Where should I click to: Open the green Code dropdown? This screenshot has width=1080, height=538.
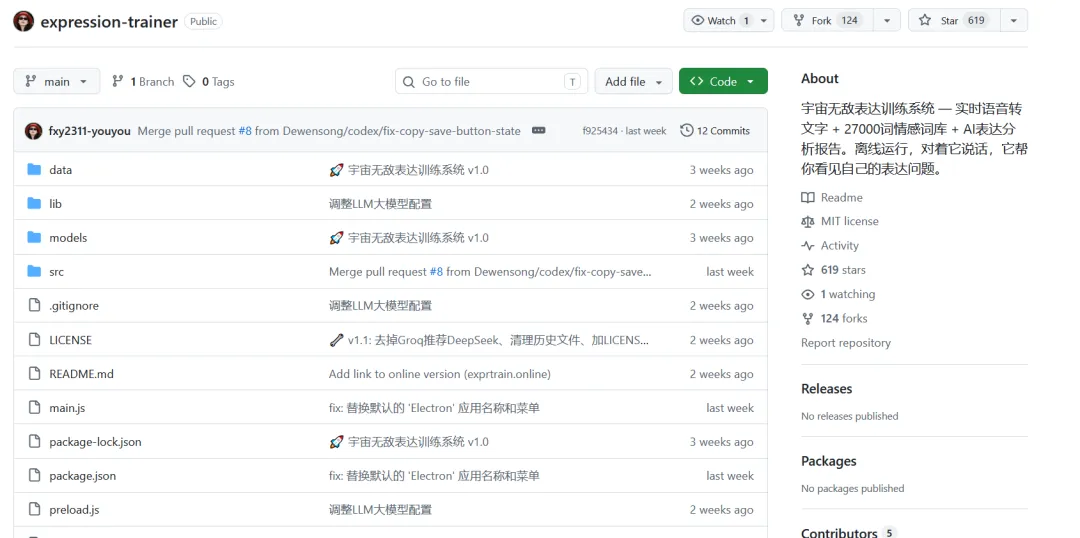coord(723,81)
